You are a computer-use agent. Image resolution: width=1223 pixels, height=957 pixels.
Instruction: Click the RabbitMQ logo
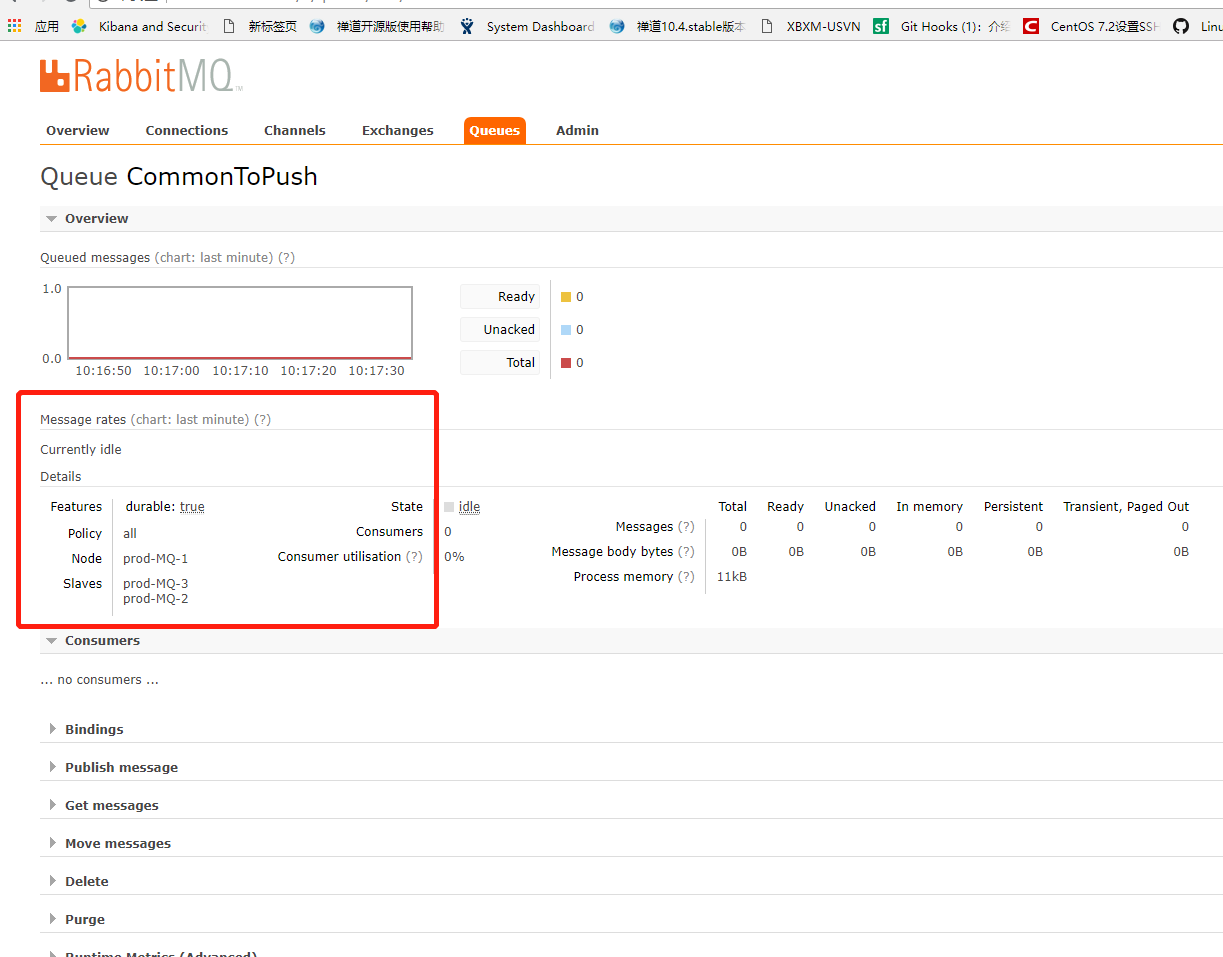point(140,76)
